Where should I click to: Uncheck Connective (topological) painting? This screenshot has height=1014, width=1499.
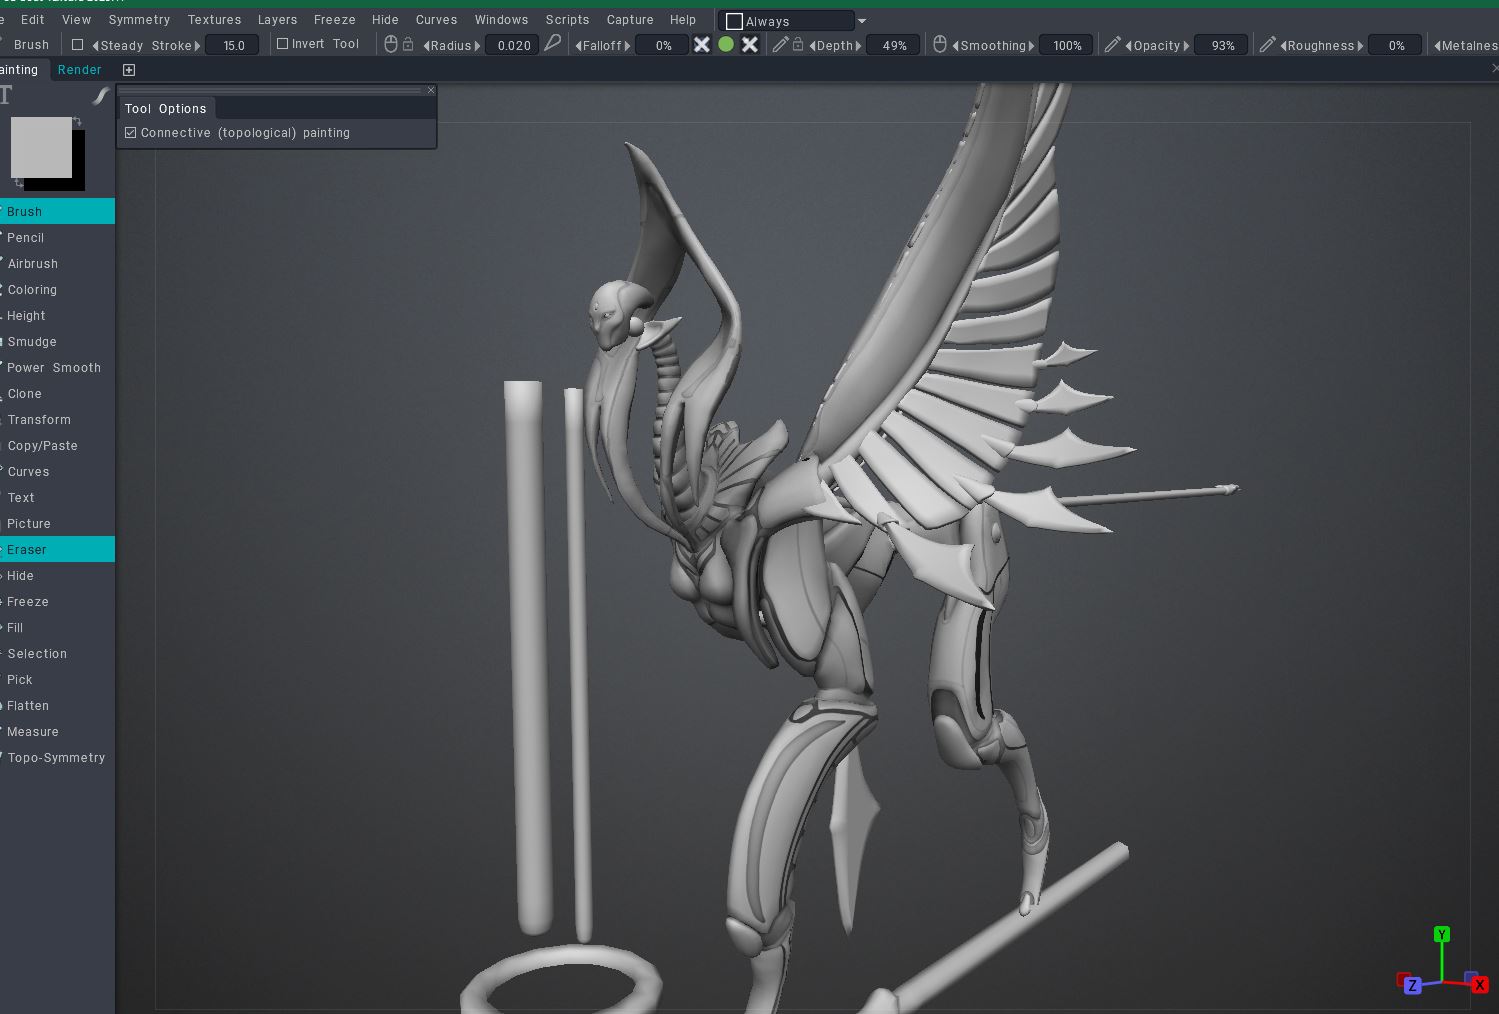click(x=131, y=133)
